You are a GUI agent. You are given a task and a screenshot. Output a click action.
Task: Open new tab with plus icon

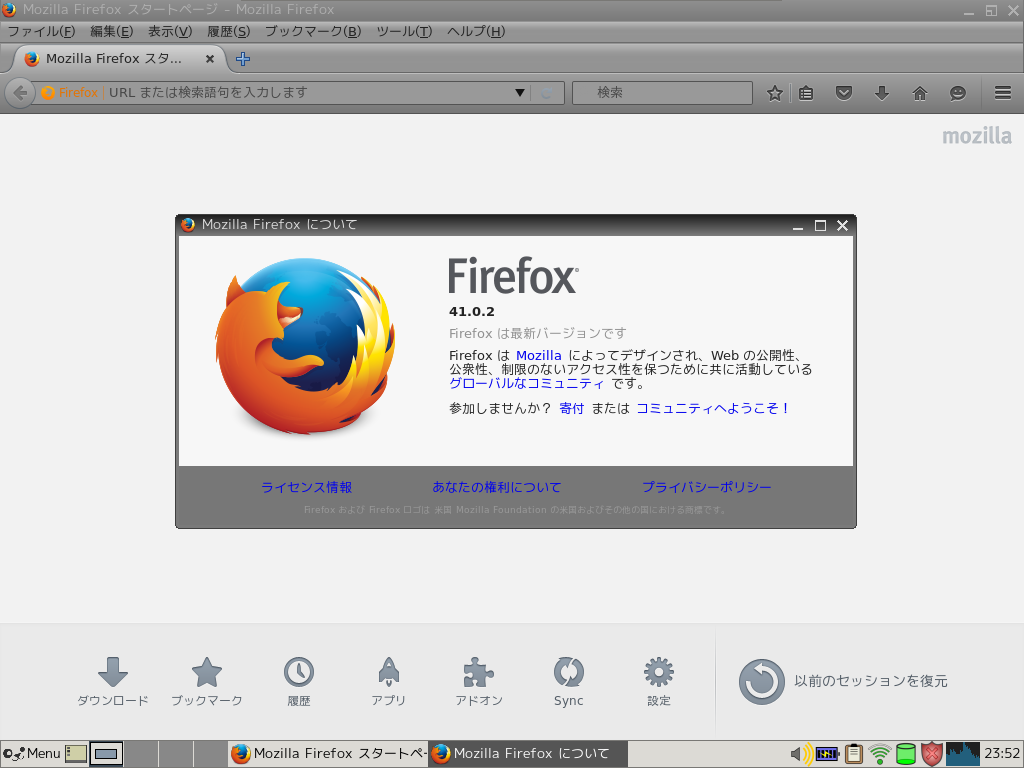[243, 59]
